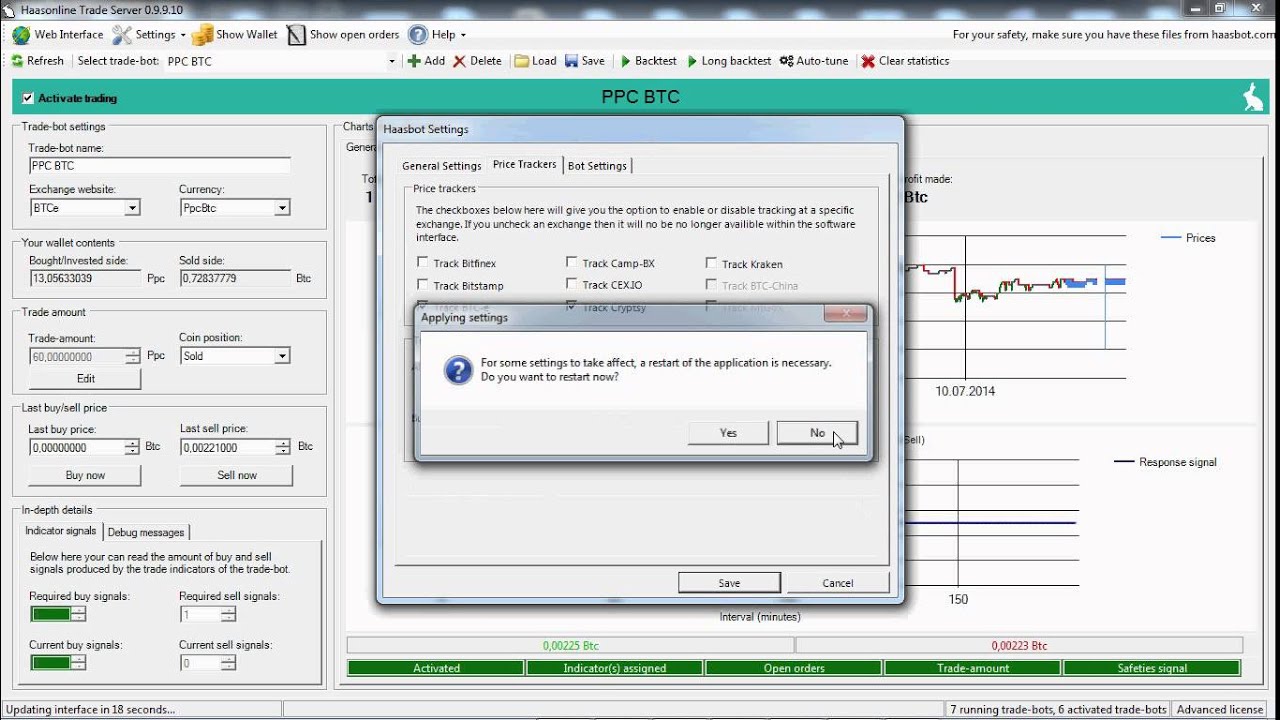Viewport: 1280px width, 720px height.
Task: Click Save in Haasbot Settings
Action: click(729, 583)
